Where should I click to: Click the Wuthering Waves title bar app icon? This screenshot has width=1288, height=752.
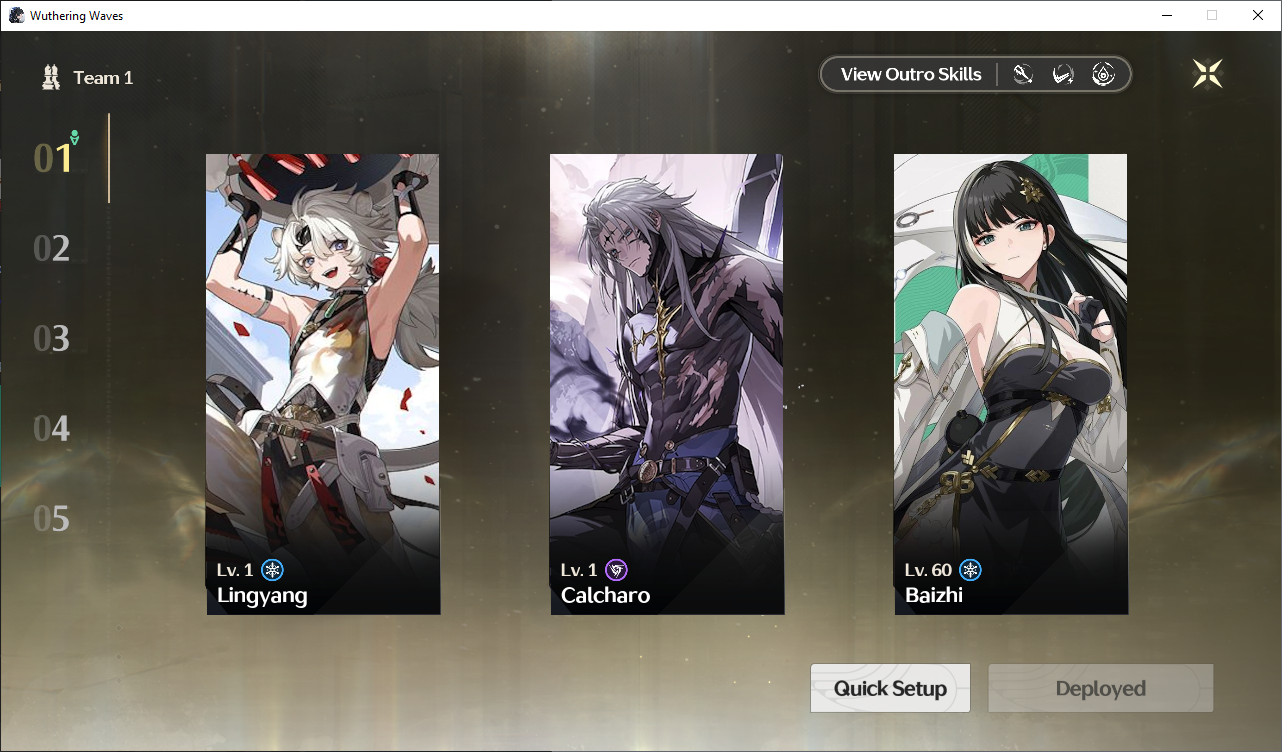(16, 15)
